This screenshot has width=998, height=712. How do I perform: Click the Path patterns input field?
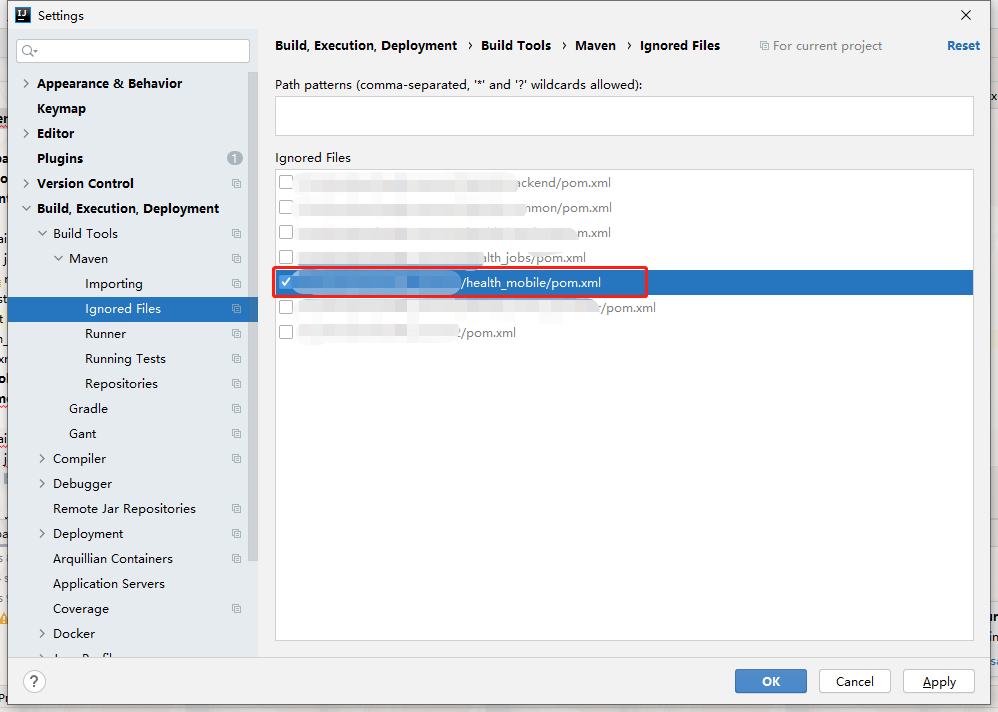pos(624,116)
